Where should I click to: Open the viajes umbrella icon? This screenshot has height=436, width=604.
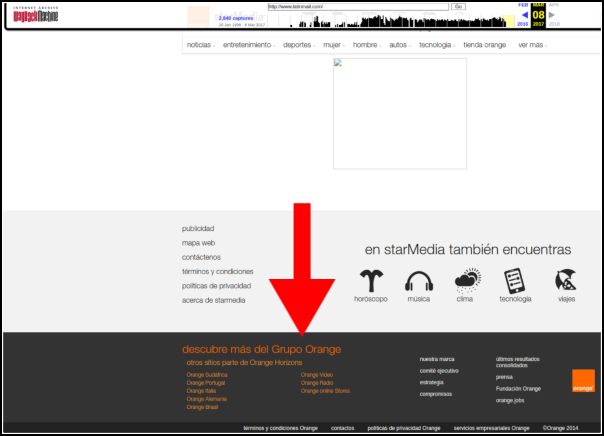pyautogui.click(x=565, y=280)
